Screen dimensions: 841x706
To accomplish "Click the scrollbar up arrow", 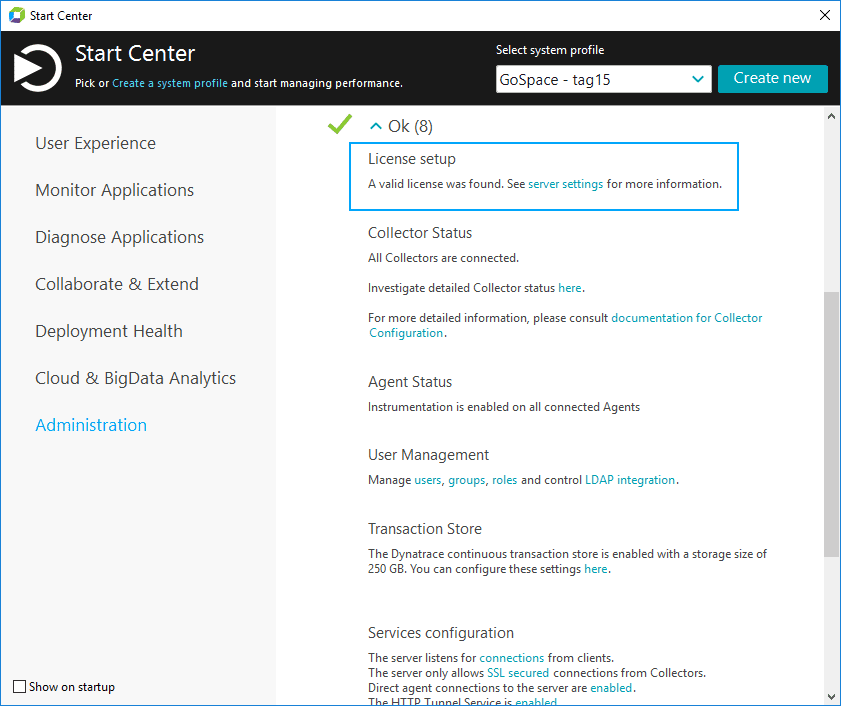I will pyautogui.click(x=831, y=116).
